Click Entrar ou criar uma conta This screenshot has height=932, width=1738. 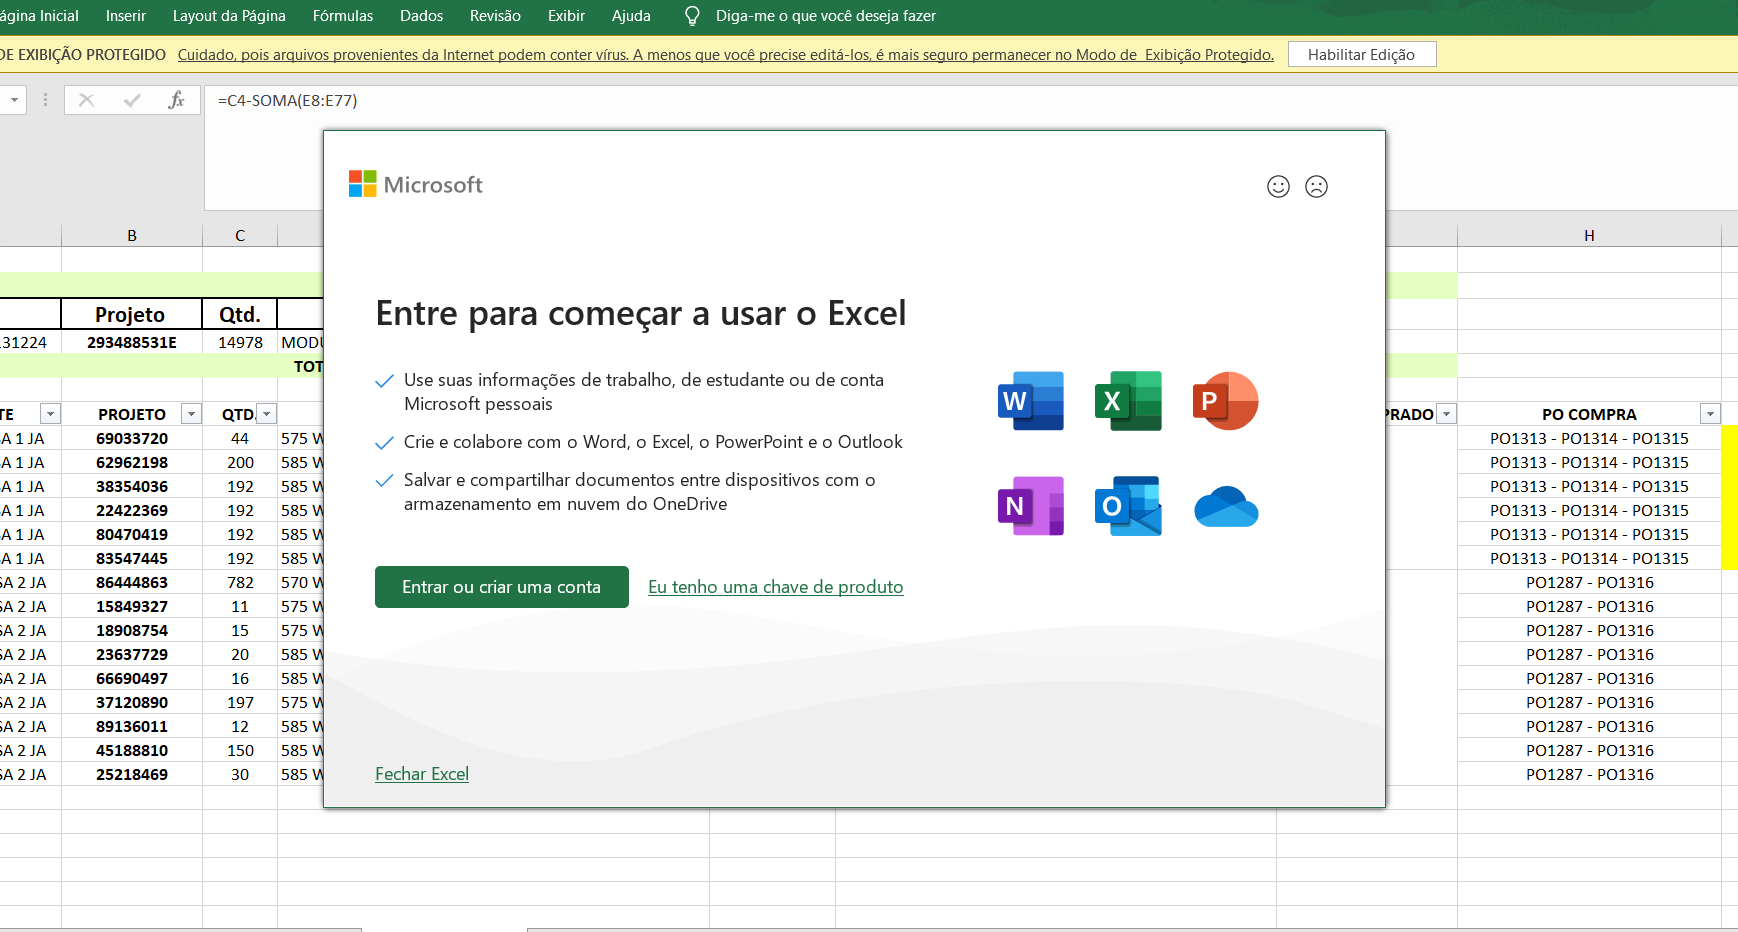click(x=501, y=587)
